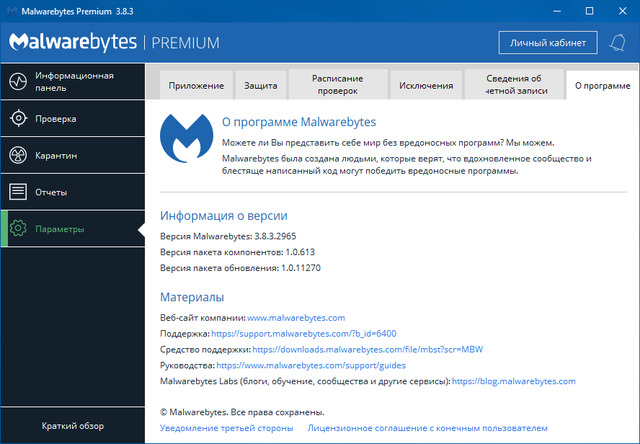This screenshot has height=444, width=640.
Task: Switch to the Приложение tab
Action: pyautogui.click(x=196, y=86)
